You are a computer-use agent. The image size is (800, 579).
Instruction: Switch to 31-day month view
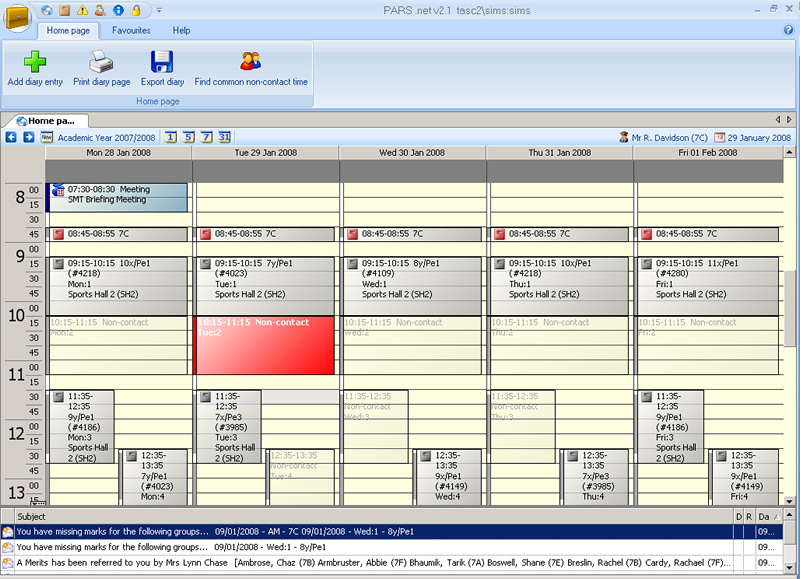224,137
